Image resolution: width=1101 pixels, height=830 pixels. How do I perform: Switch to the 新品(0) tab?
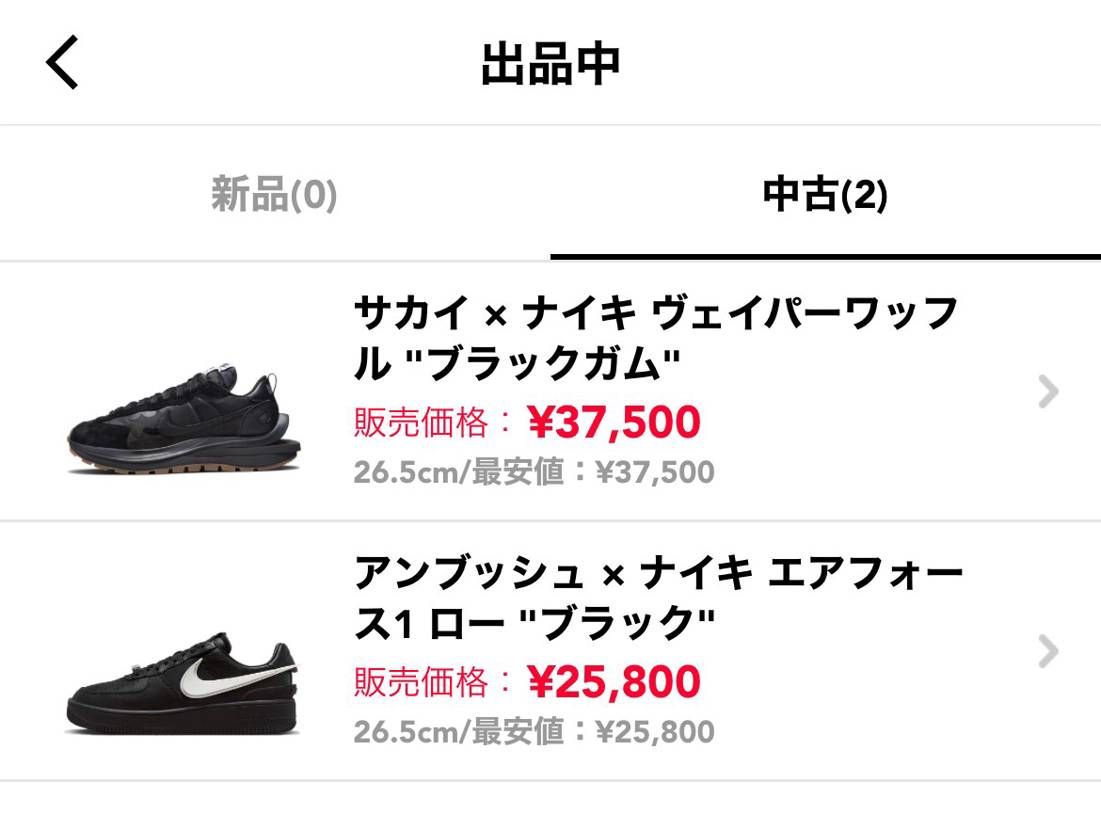275,195
